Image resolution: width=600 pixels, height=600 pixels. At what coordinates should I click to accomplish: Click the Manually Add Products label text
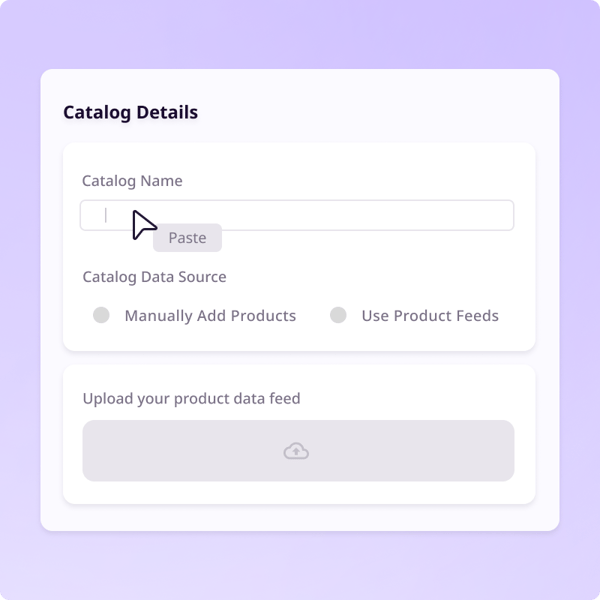(210, 316)
